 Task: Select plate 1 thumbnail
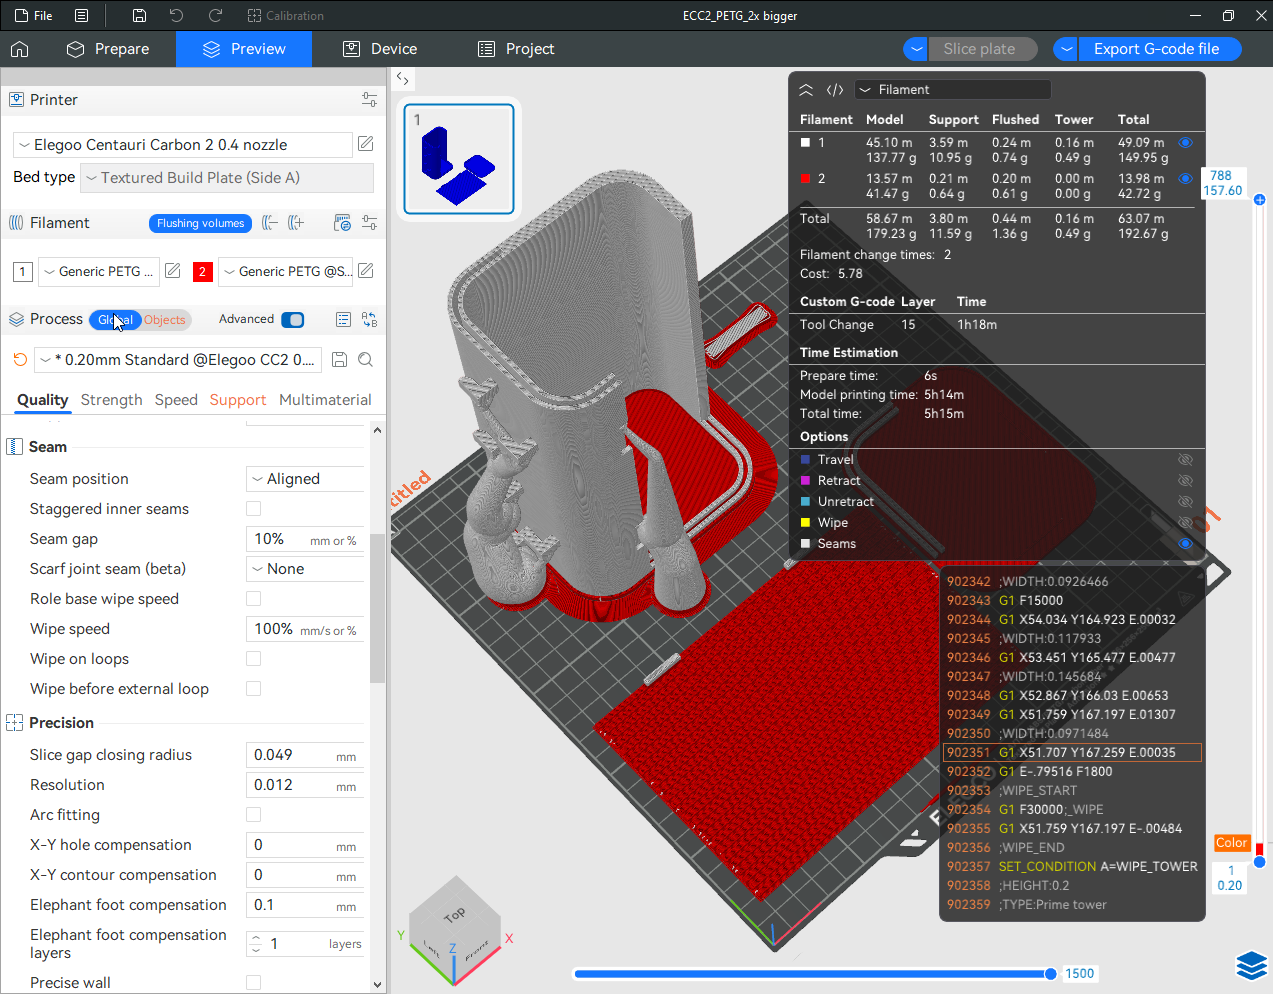[x=459, y=159]
